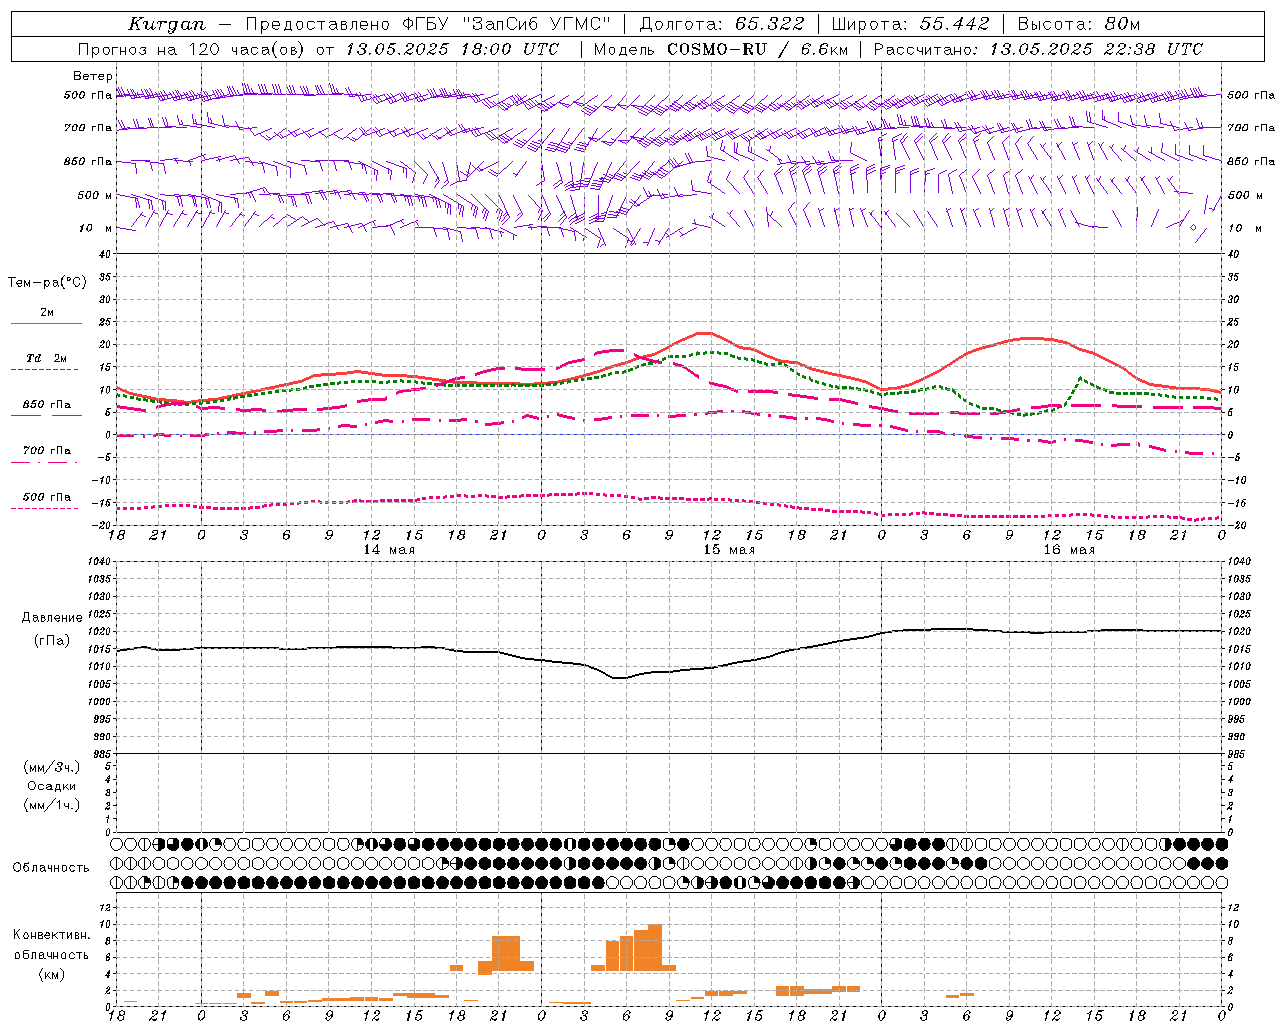1280x1024 pixels.
Task: Click the 500 гПа legend entry in the temperature panel
Action: coord(47,497)
